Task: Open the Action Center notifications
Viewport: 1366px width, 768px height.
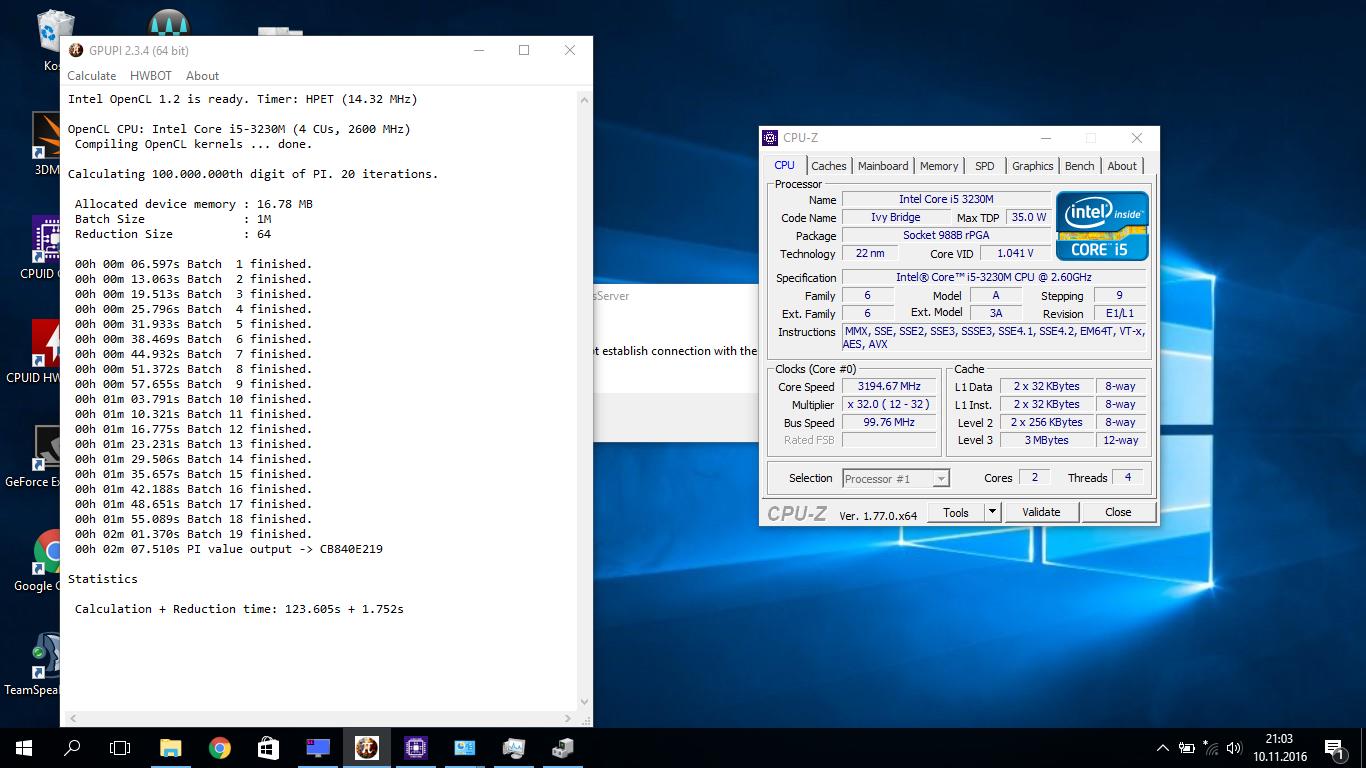Action: (1334, 747)
